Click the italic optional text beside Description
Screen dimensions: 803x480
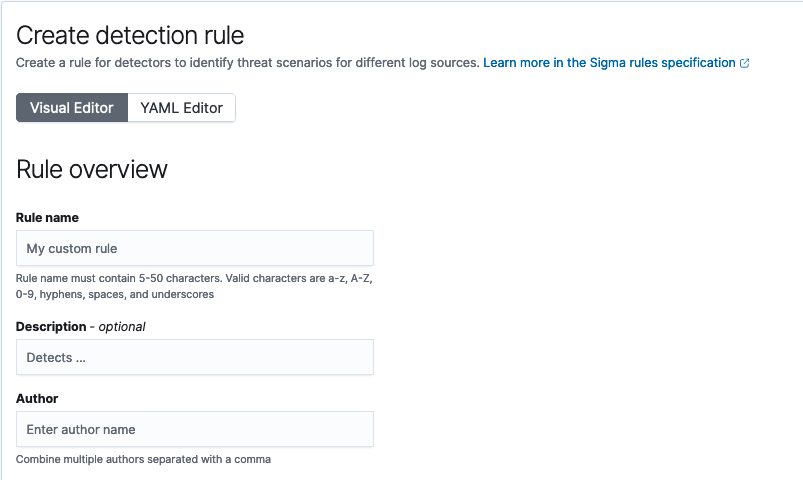(122, 327)
